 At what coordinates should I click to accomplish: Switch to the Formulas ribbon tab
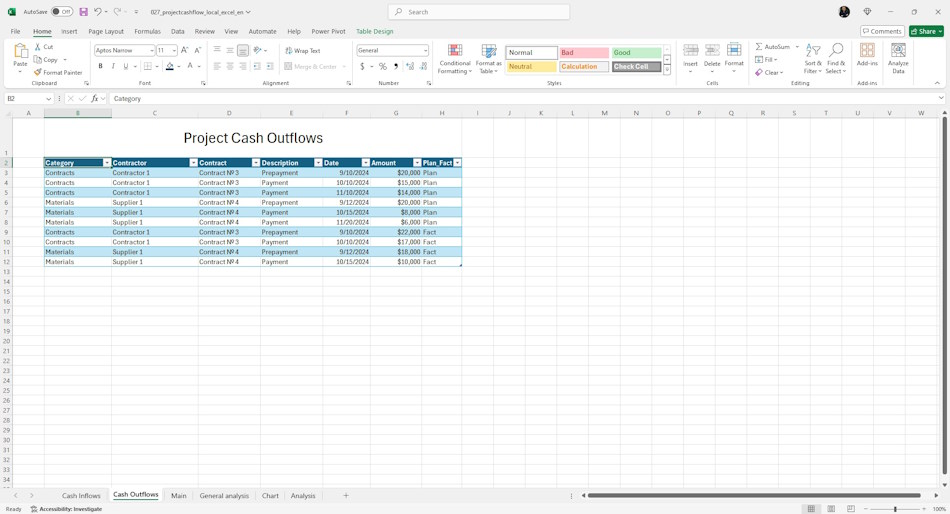click(147, 31)
